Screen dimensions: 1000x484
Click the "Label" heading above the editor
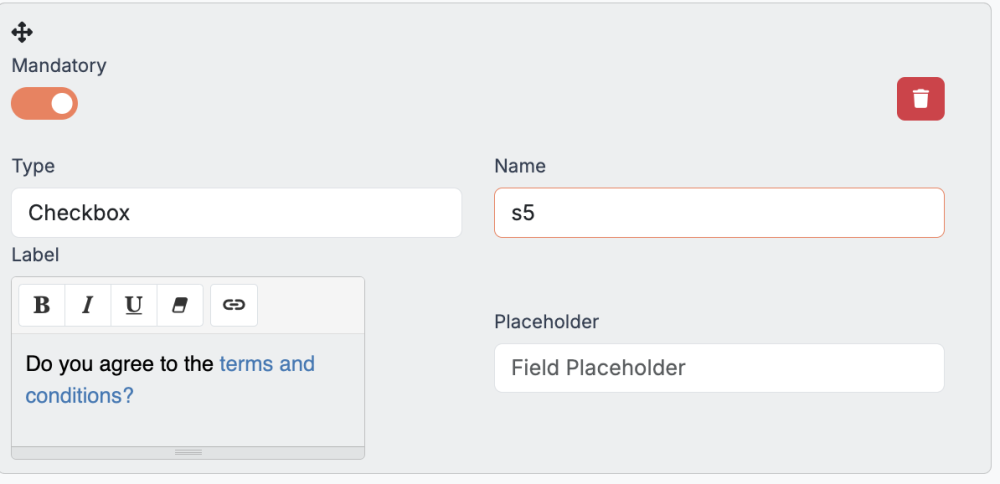pyautogui.click(x=36, y=255)
